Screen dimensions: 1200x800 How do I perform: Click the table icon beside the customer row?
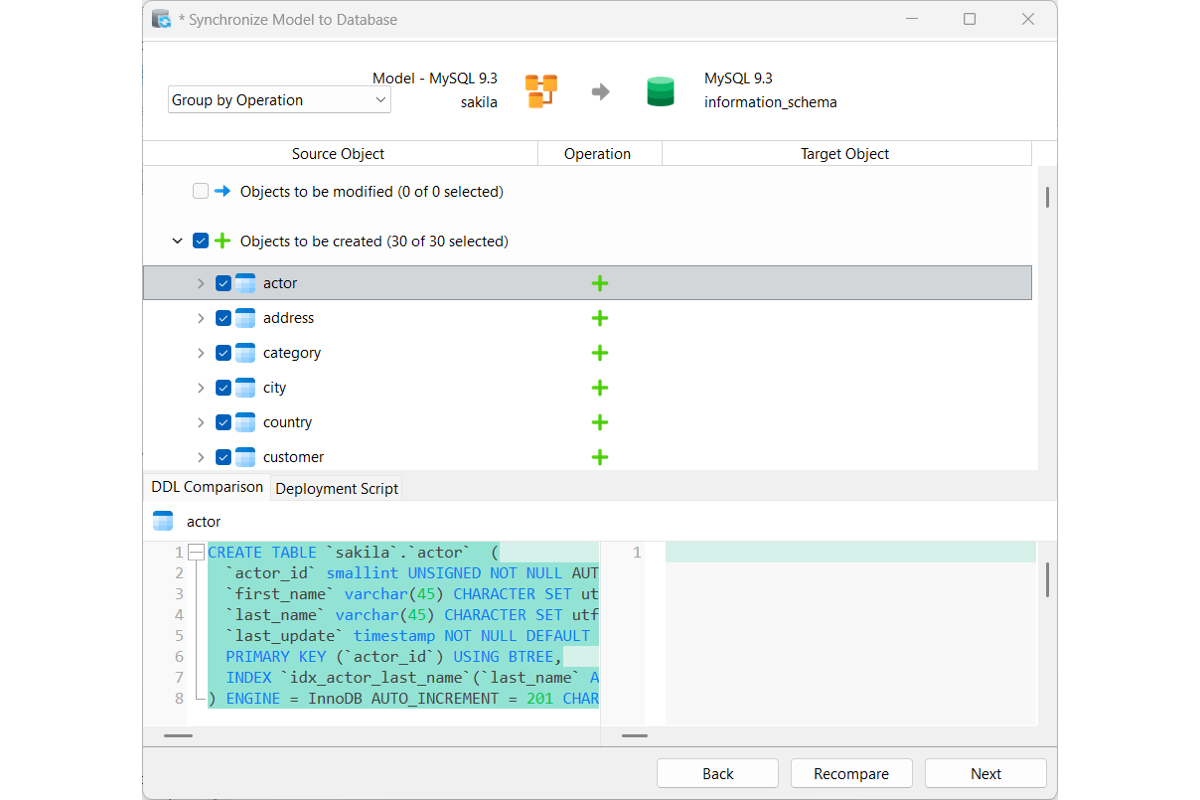(245, 457)
